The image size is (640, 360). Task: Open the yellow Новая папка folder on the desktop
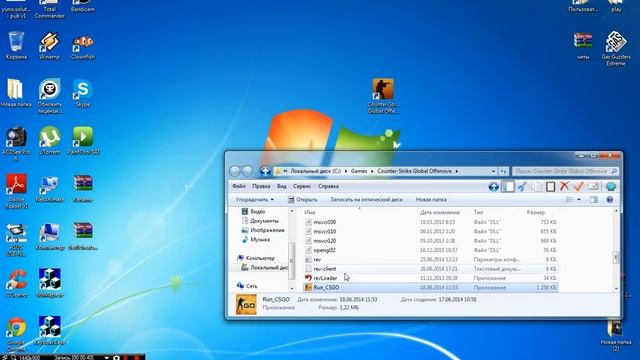pyautogui.click(x=16, y=93)
